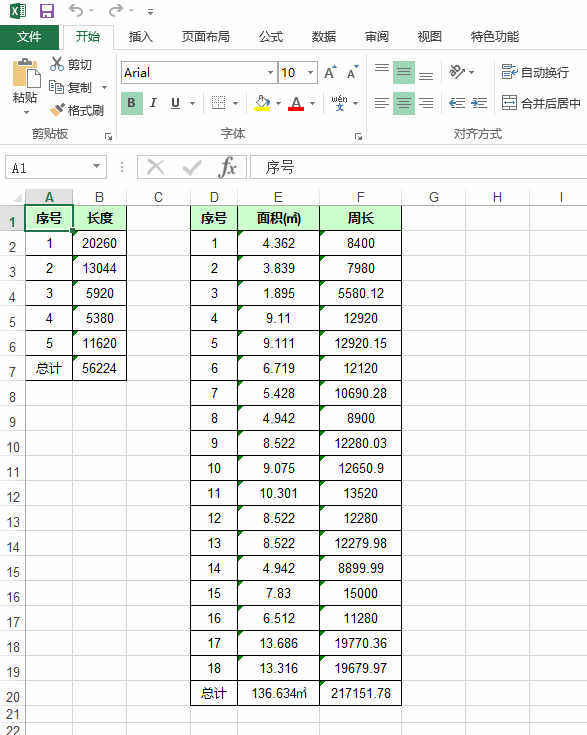Click the increase indent icon
Viewport: 587px width, 735px height.
click(479, 103)
